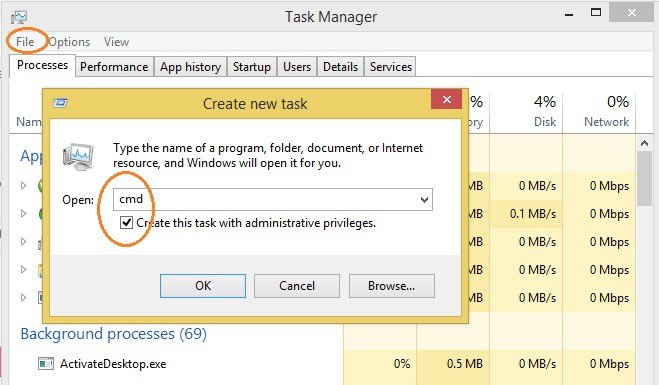Screen dimensions: 659x385
Task: Switch to the Services tab
Action: pos(390,67)
